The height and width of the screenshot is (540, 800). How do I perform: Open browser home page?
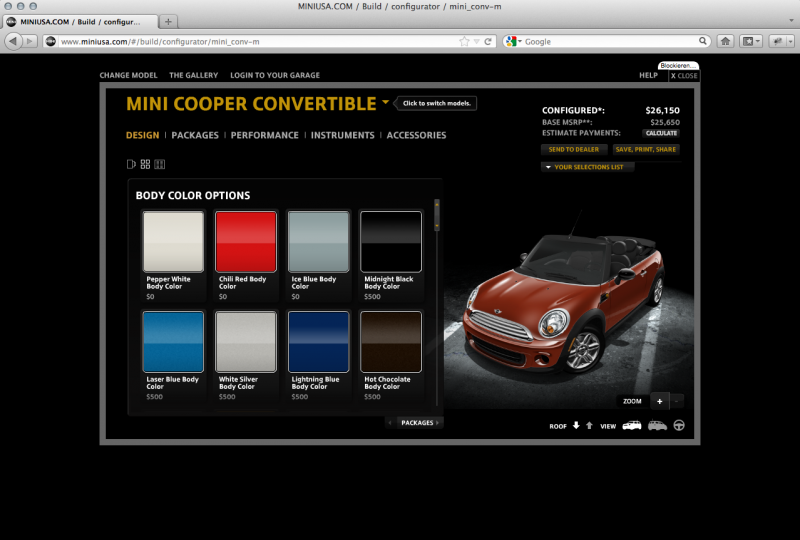tap(725, 41)
